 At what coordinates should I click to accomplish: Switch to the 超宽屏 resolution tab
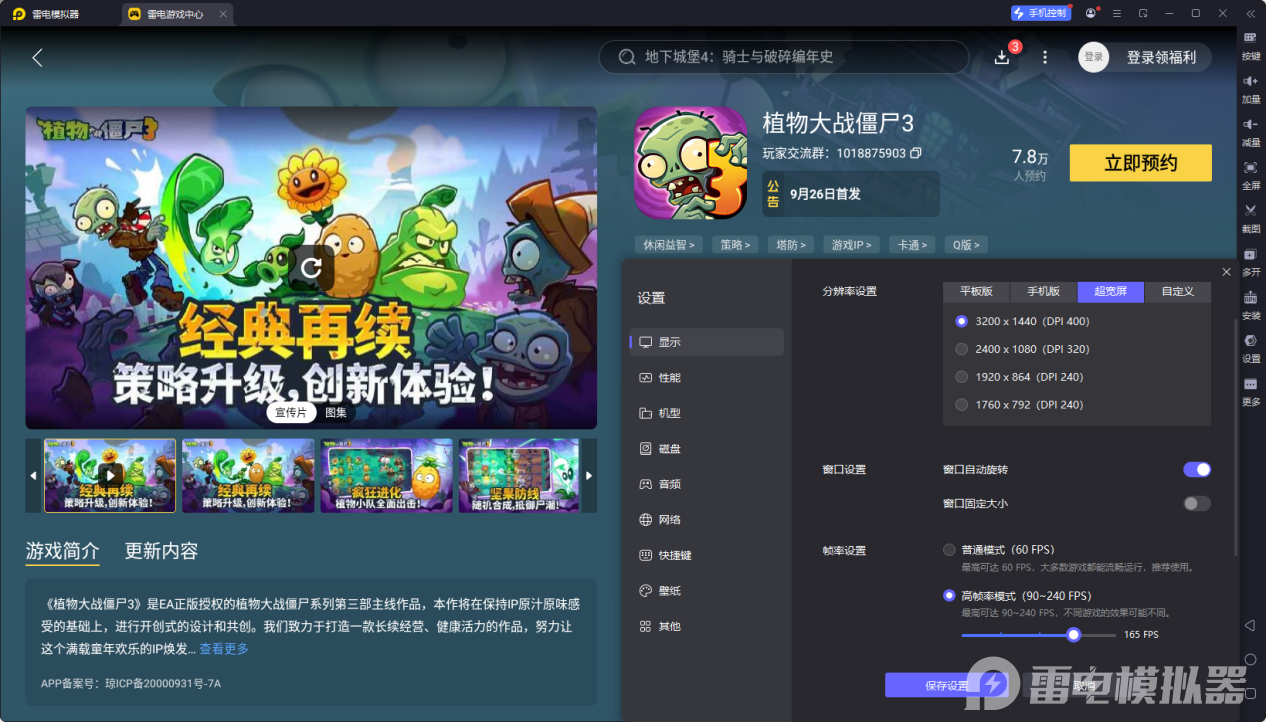tap(1110, 291)
